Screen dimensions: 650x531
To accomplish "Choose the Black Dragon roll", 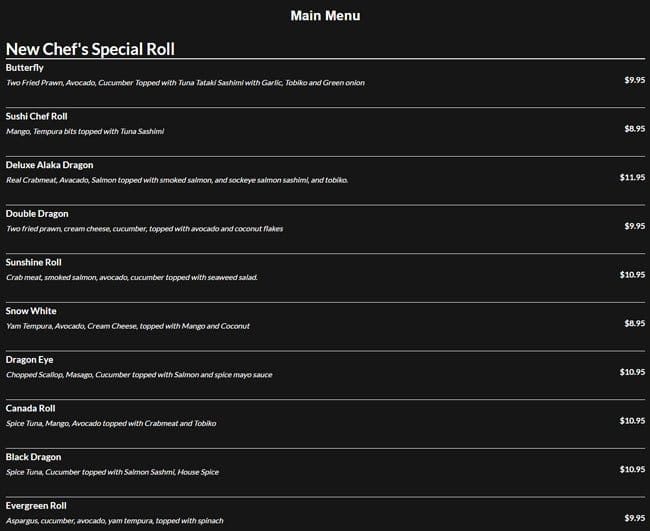I will click(x=33, y=457).
